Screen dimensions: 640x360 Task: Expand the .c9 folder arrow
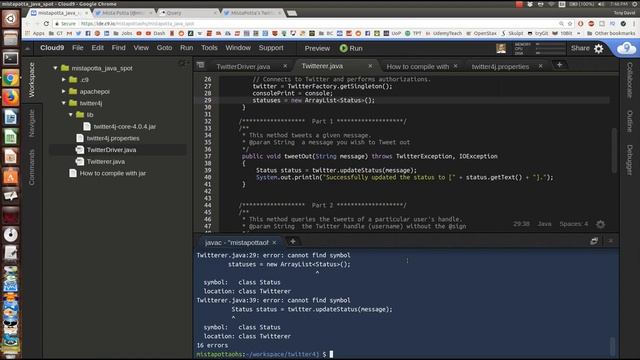[x=64, y=80]
